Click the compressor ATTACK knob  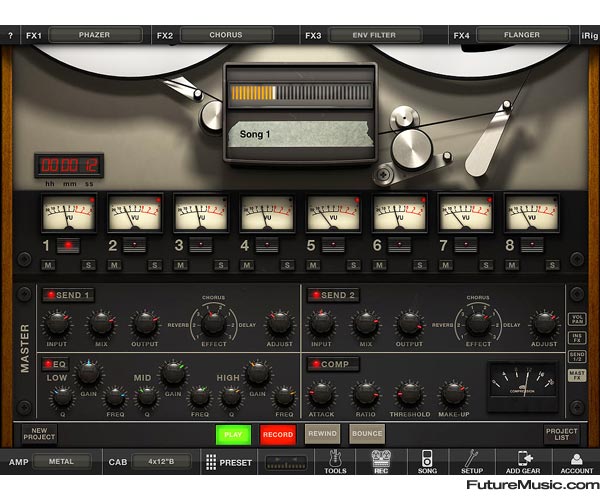pyautogui.click(x=322, y=394)
